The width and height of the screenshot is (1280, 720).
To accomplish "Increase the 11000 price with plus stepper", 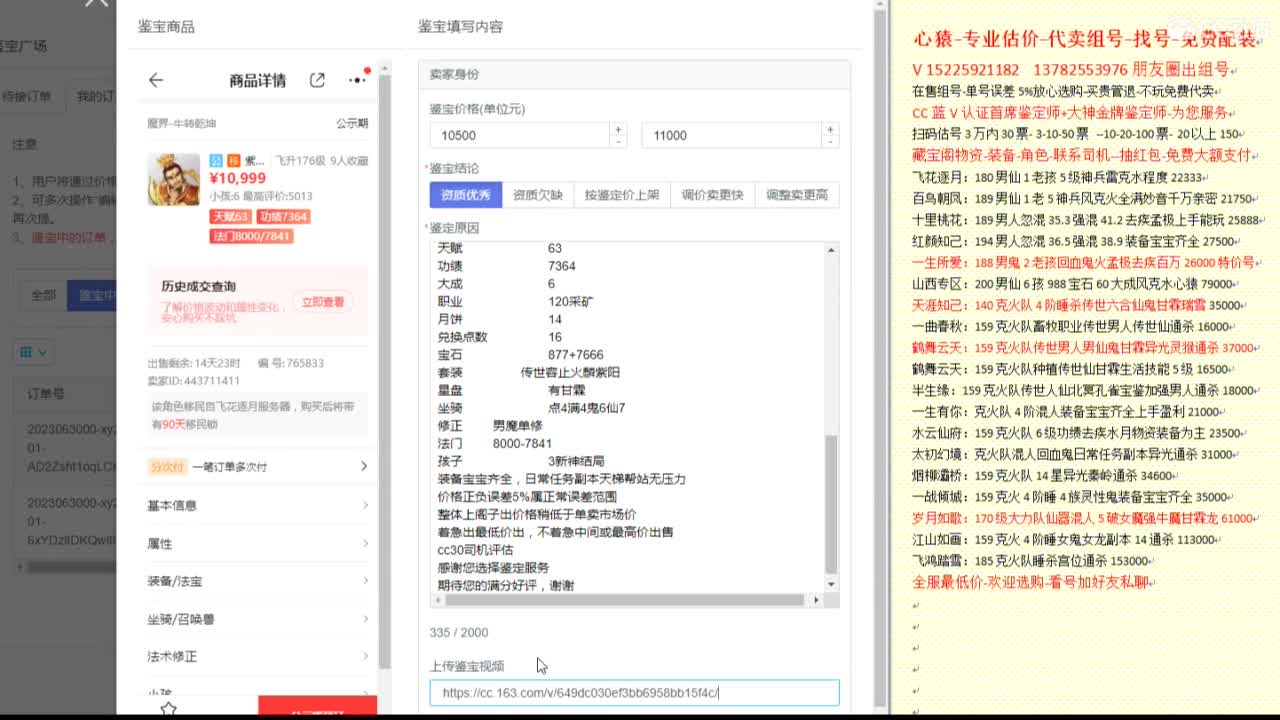I will point(829,129).
